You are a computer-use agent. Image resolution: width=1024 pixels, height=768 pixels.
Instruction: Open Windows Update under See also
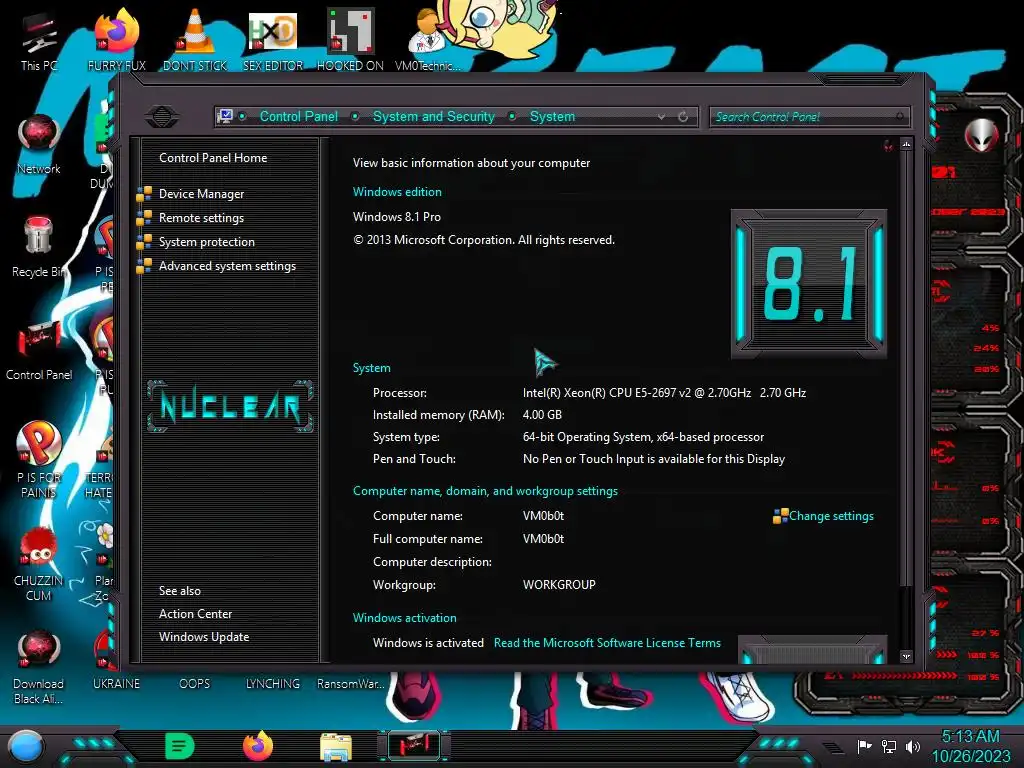coord(204,637)
